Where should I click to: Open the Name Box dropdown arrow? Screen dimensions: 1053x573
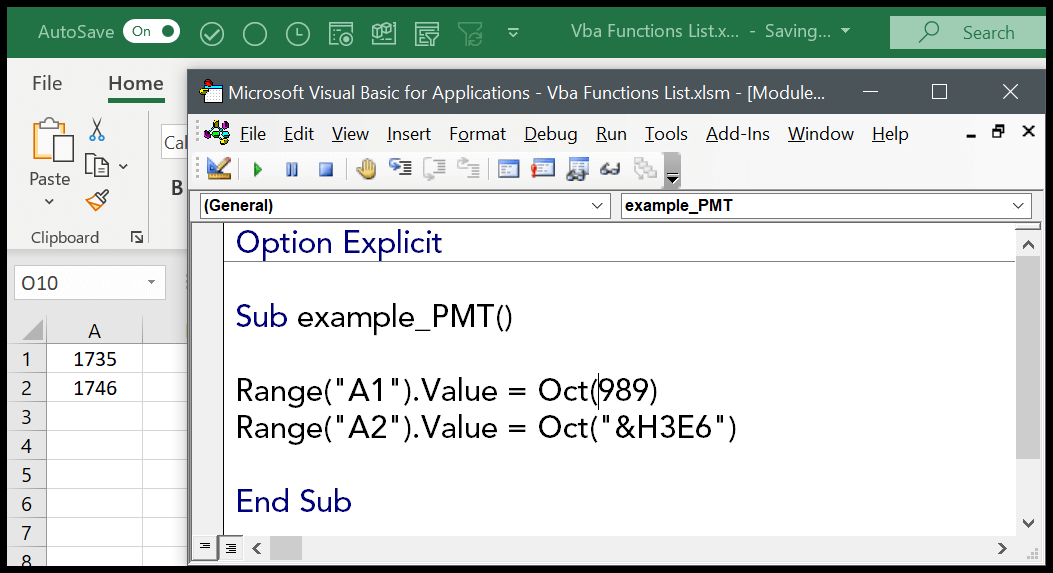[x=151, y=283]
